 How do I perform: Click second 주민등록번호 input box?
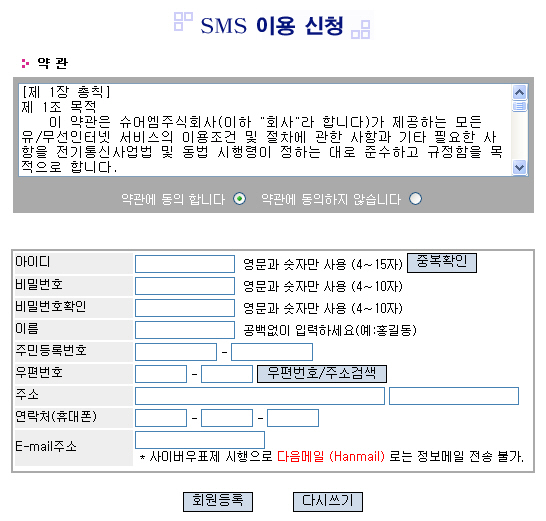pos(272,352)
